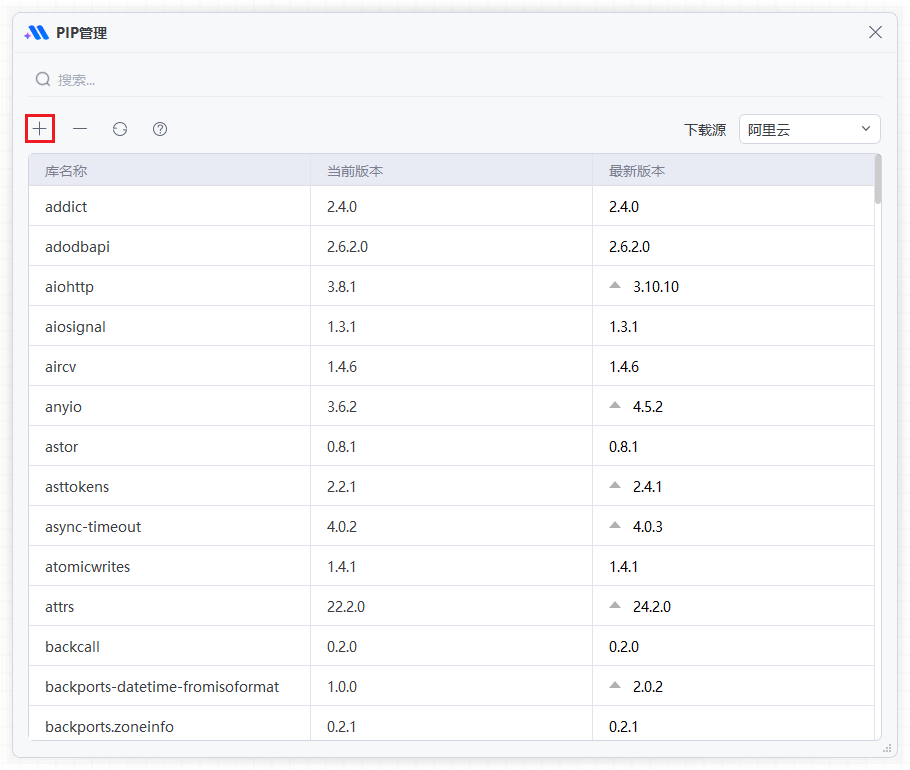Select the astor library name
This screenshot has height=770, width=910.
coord(62,447)
